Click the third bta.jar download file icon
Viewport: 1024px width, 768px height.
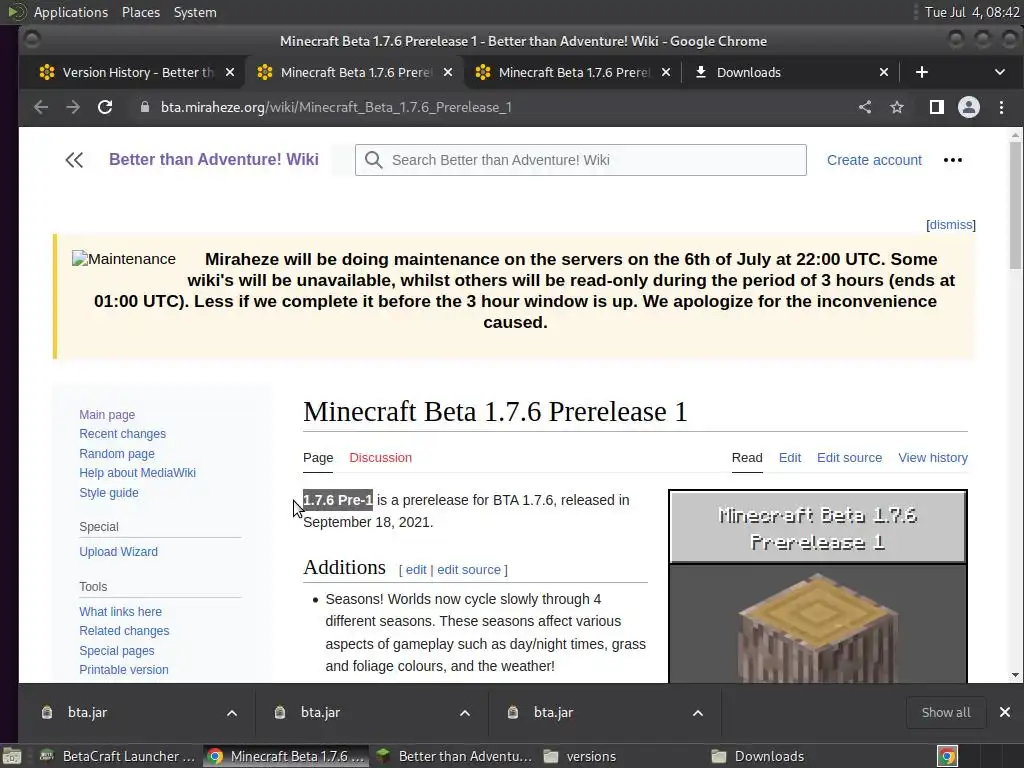[x=513, y=712]
